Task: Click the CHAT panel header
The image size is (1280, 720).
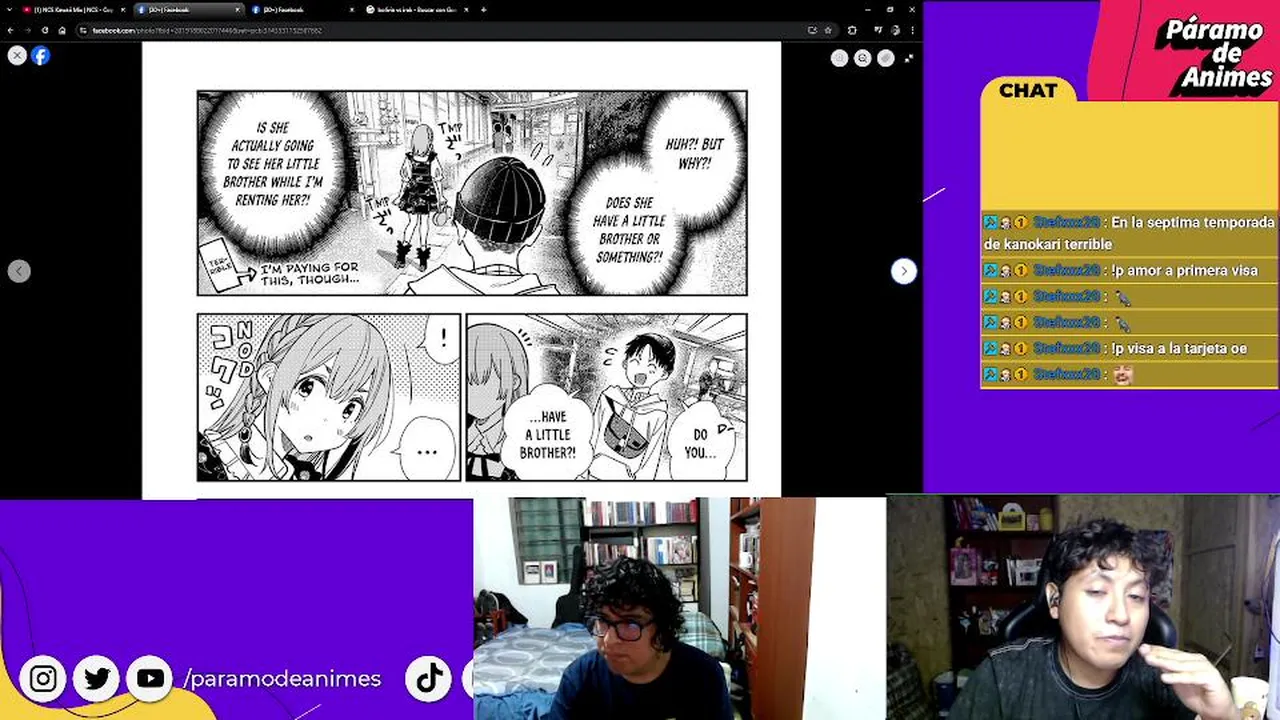Action: [x=1028, y=91]
